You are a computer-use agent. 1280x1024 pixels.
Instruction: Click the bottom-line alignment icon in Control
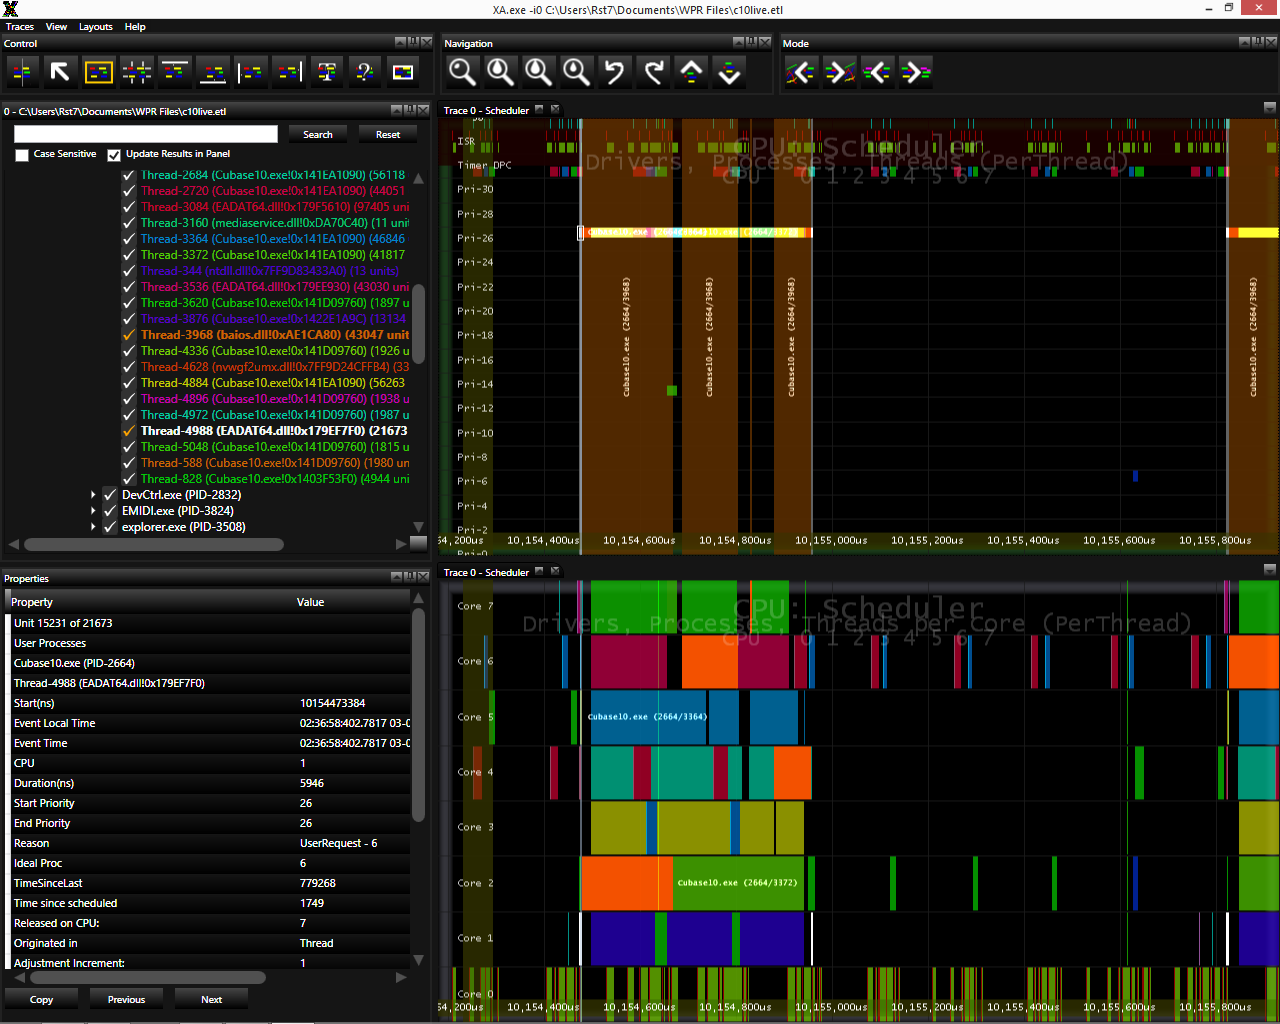coord(212,72)
